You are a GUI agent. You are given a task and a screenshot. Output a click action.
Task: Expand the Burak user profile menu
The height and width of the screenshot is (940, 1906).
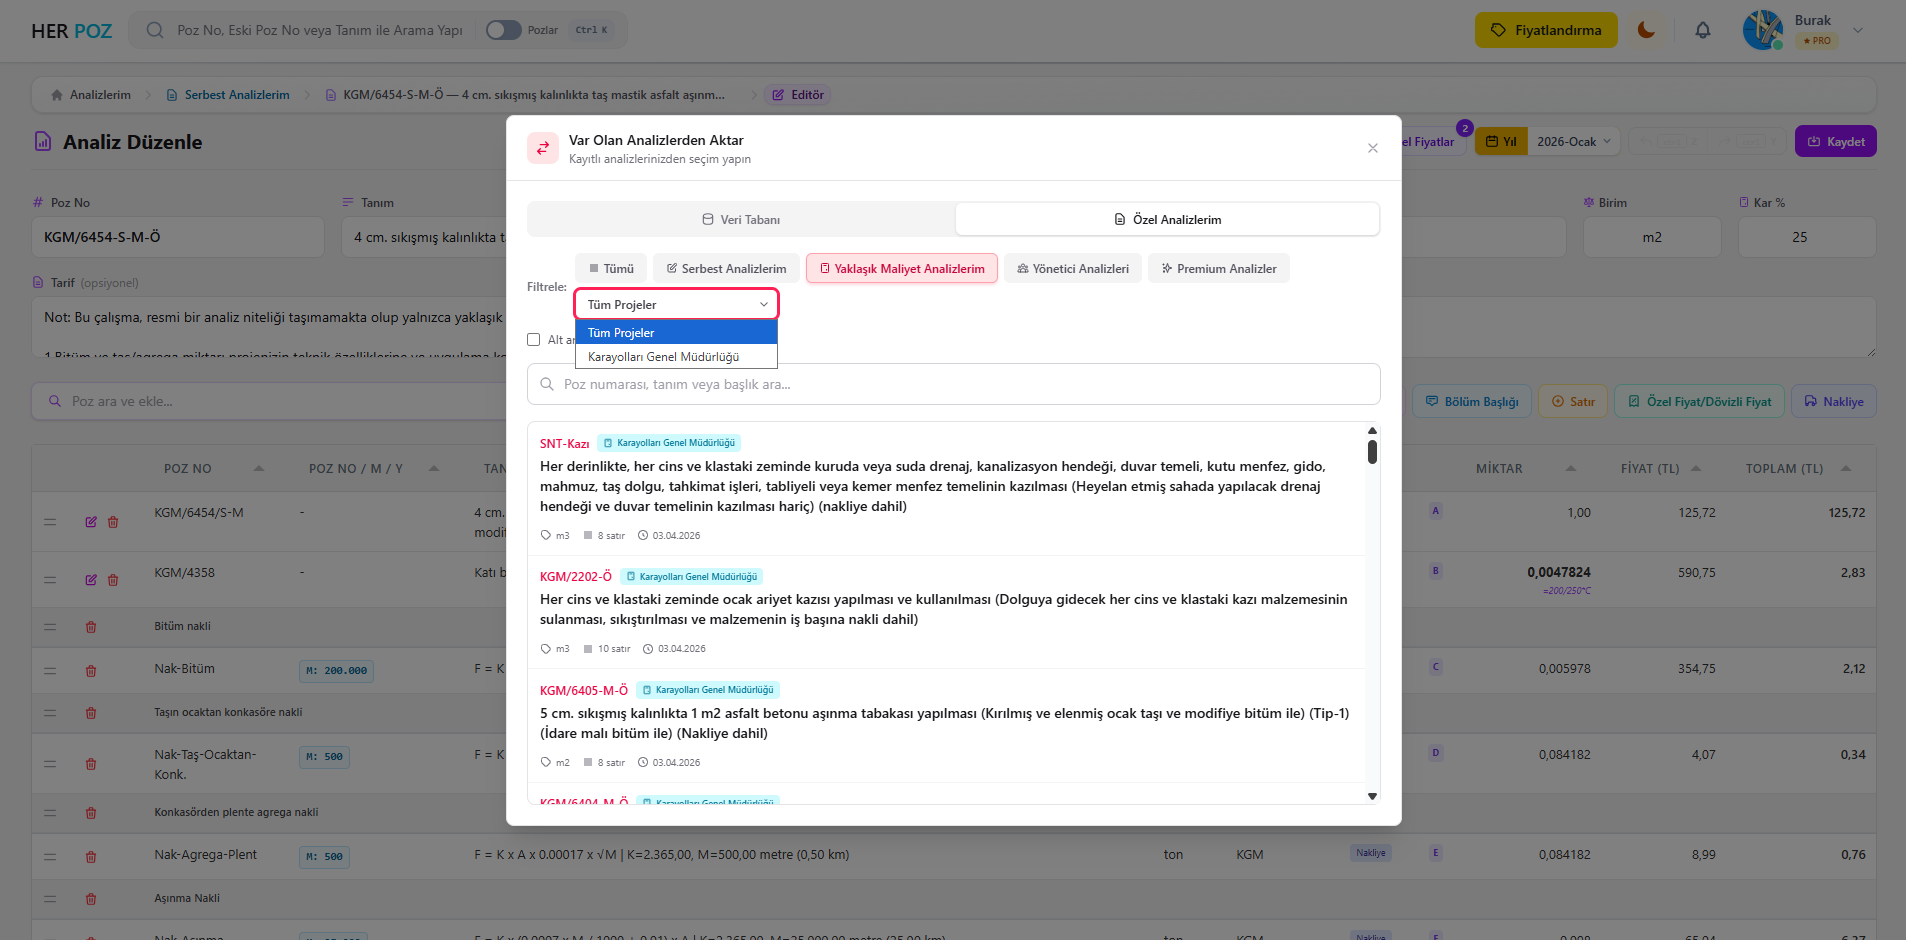(x=1857, y=30)
